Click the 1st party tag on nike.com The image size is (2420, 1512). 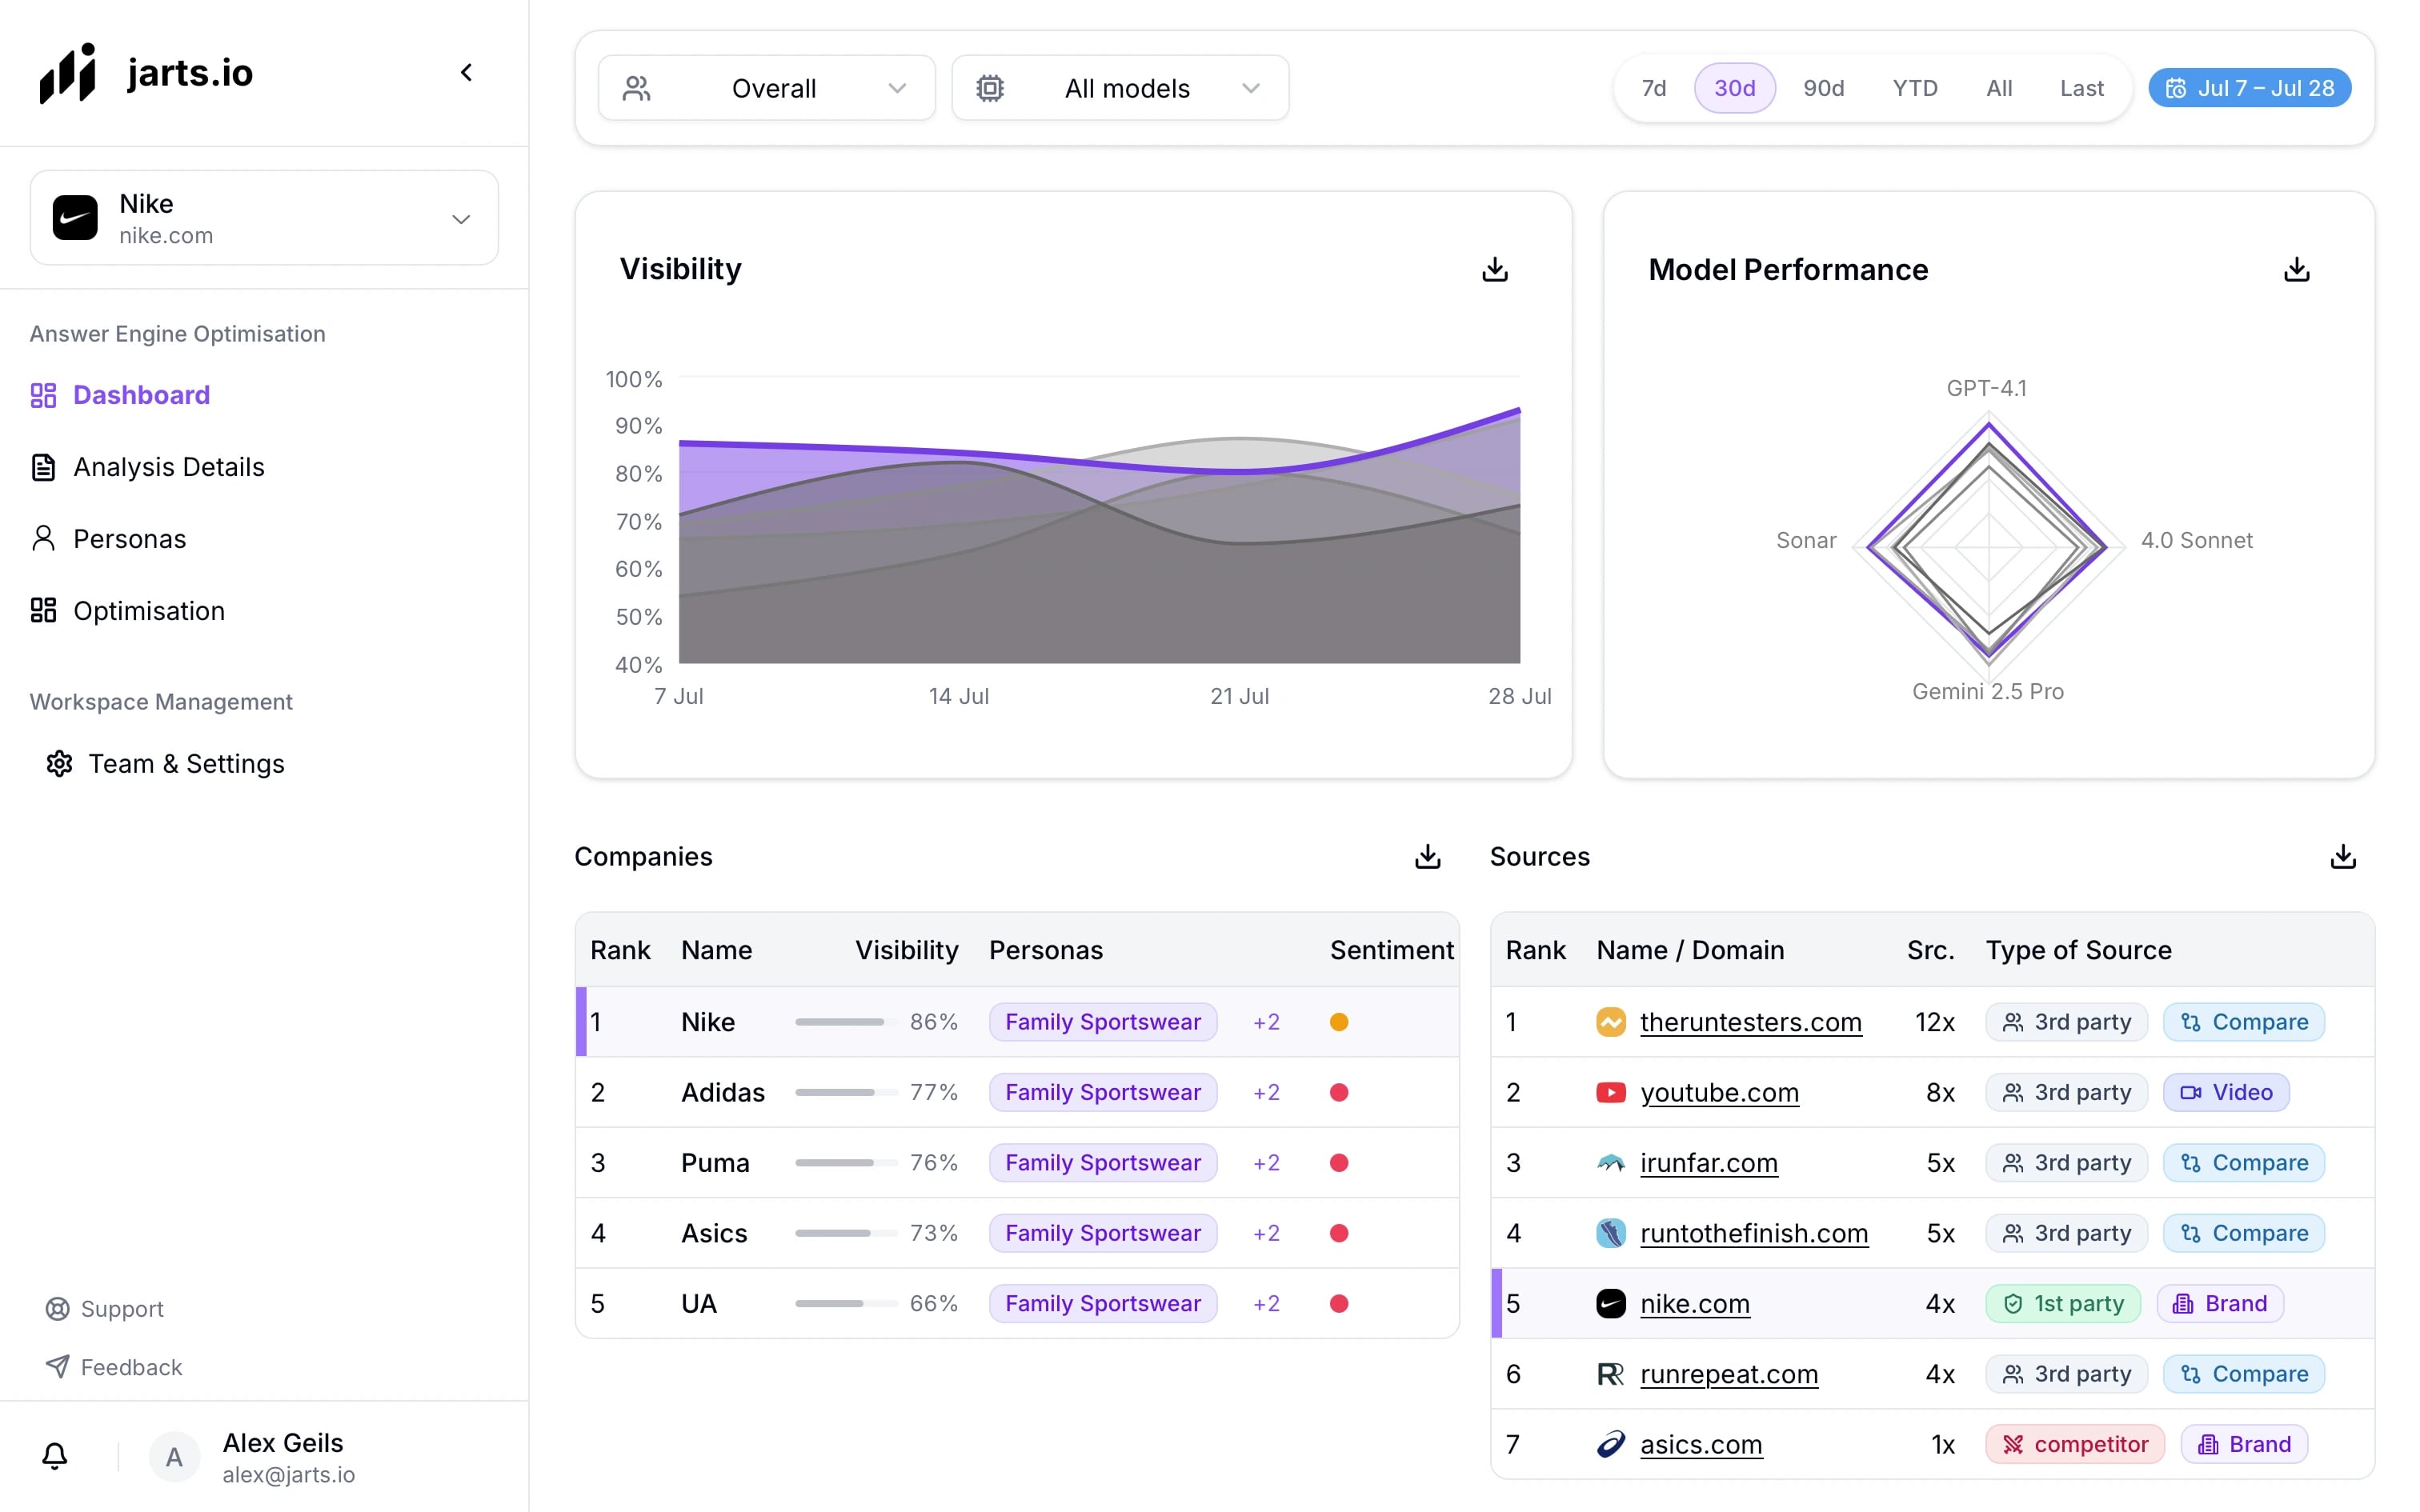click(x=2063, y=1303)
